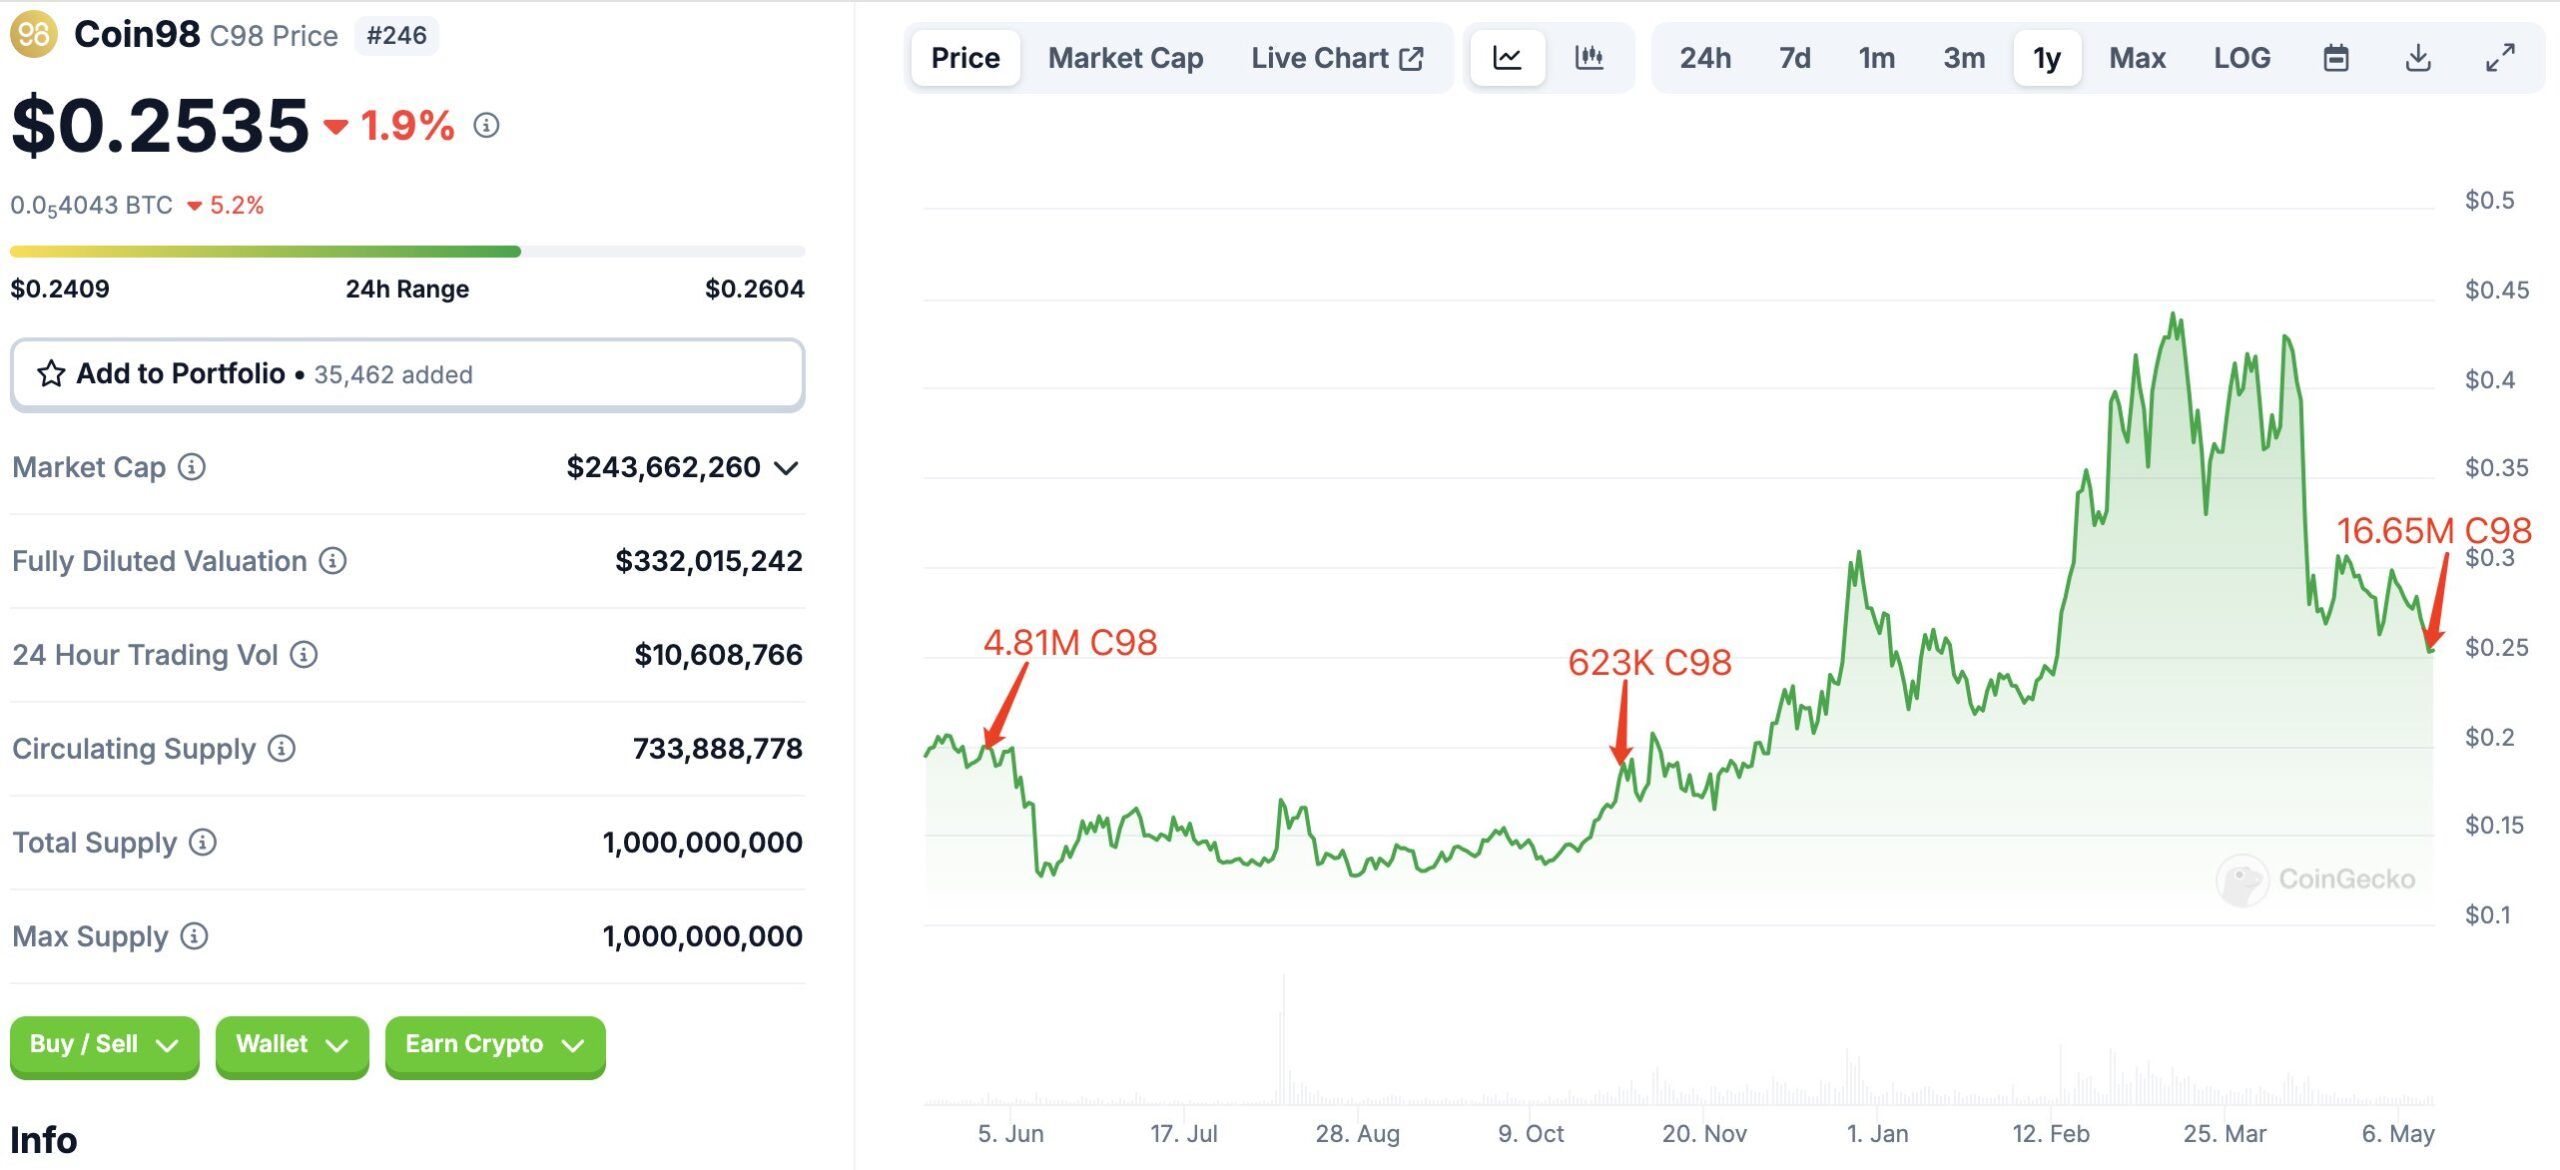Click info icon next to 1.9% change
This screenshot has height=1170, width=2560.
click(486, 125)
